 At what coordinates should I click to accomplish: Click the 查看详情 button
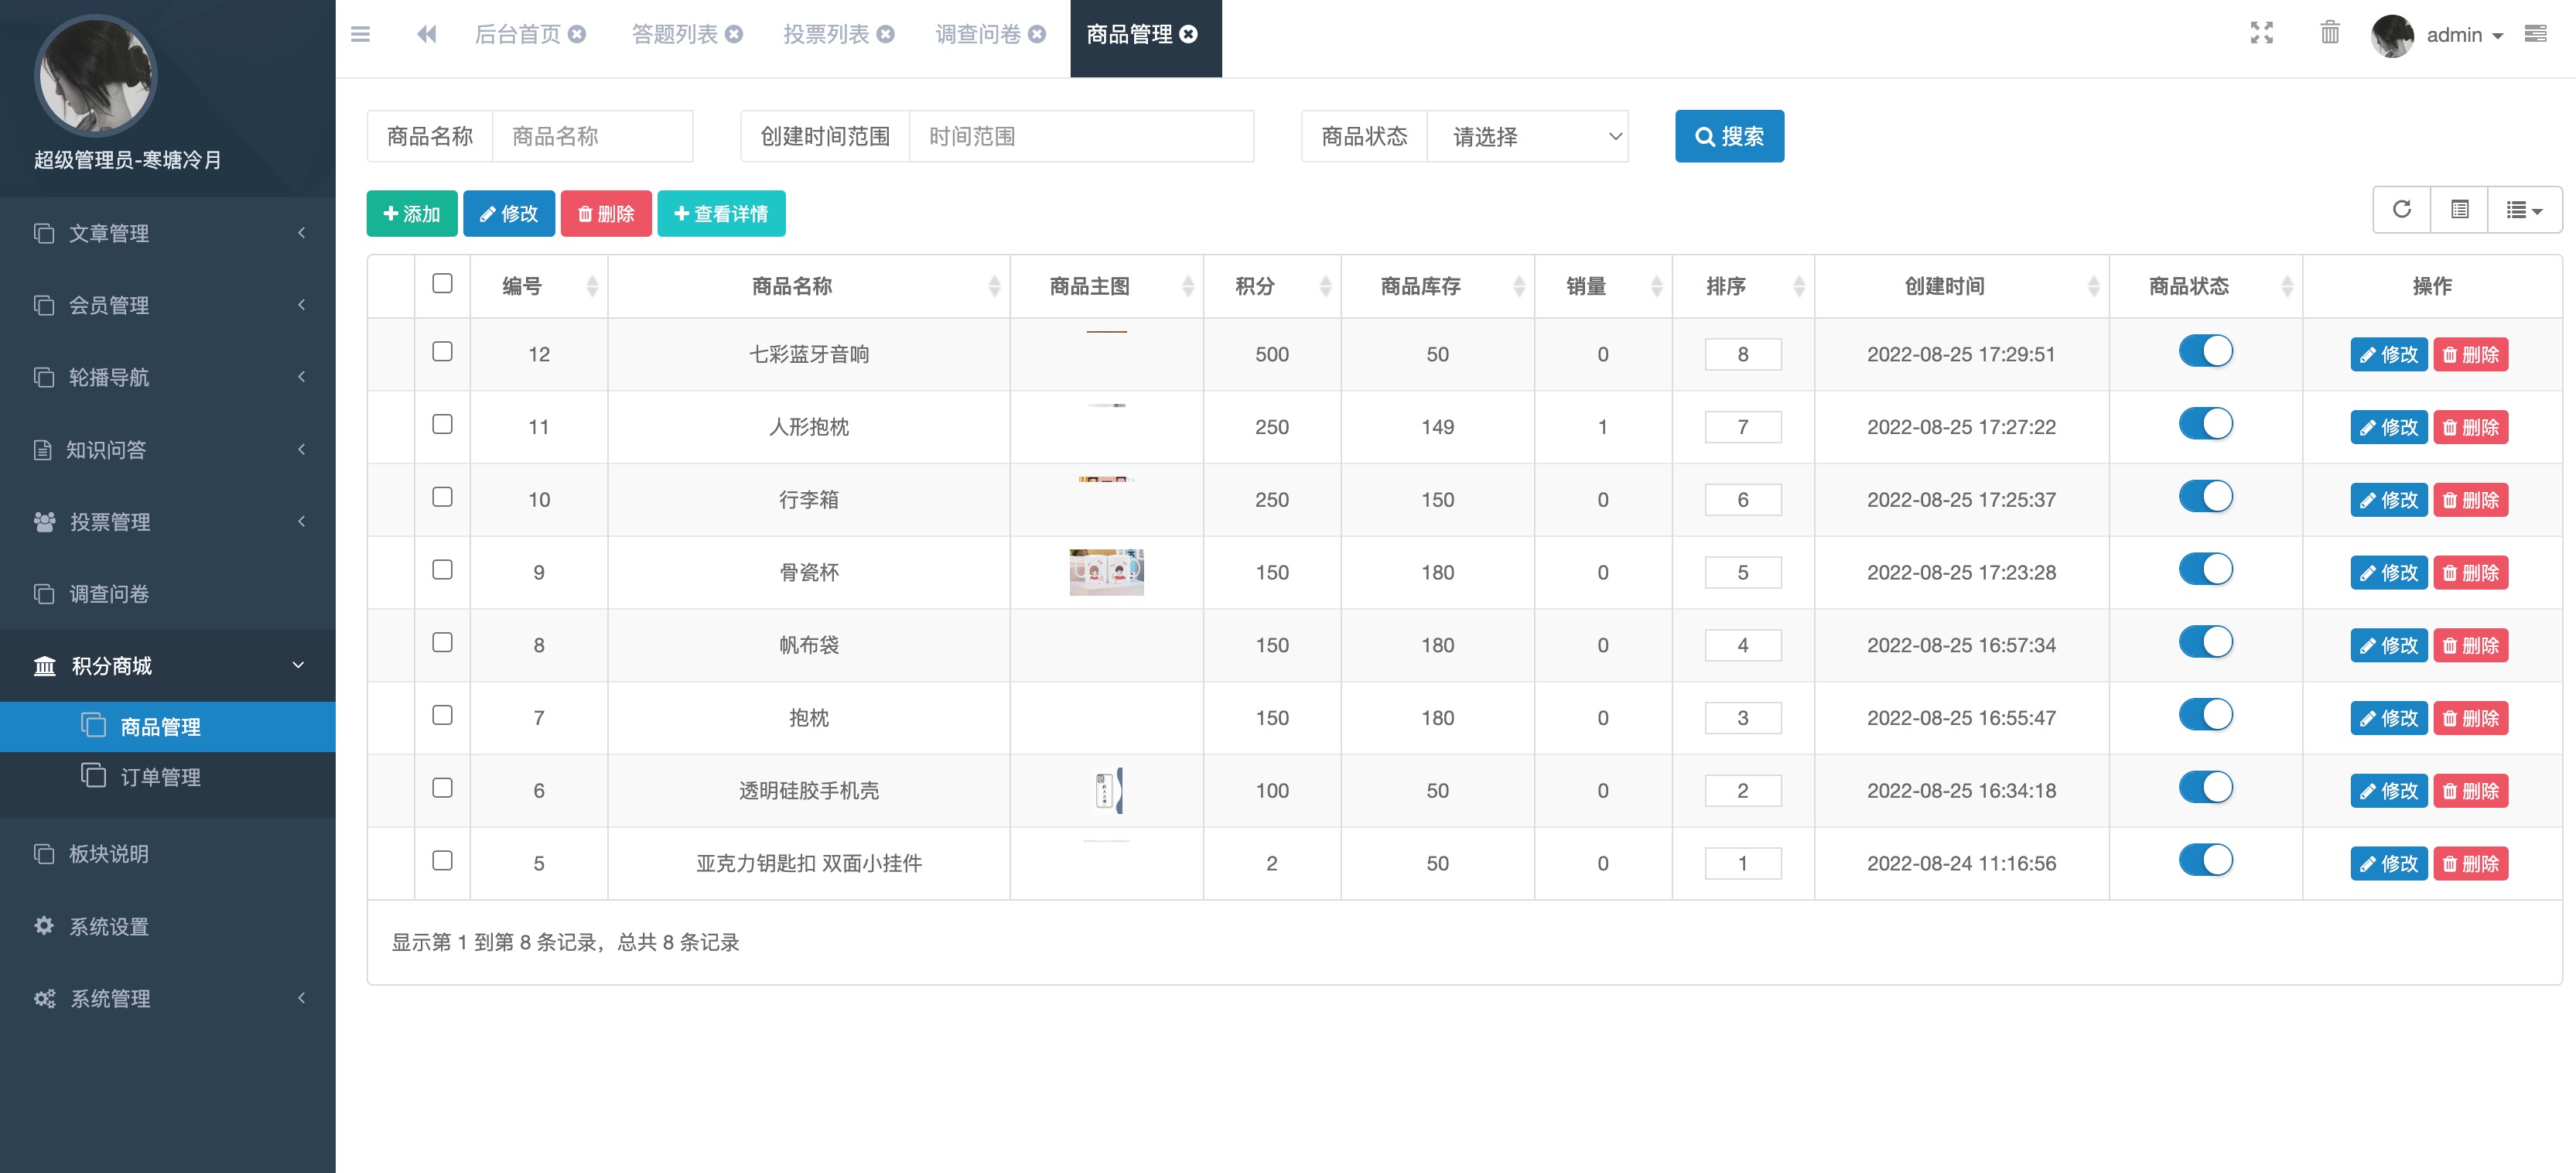click(721, 214)
